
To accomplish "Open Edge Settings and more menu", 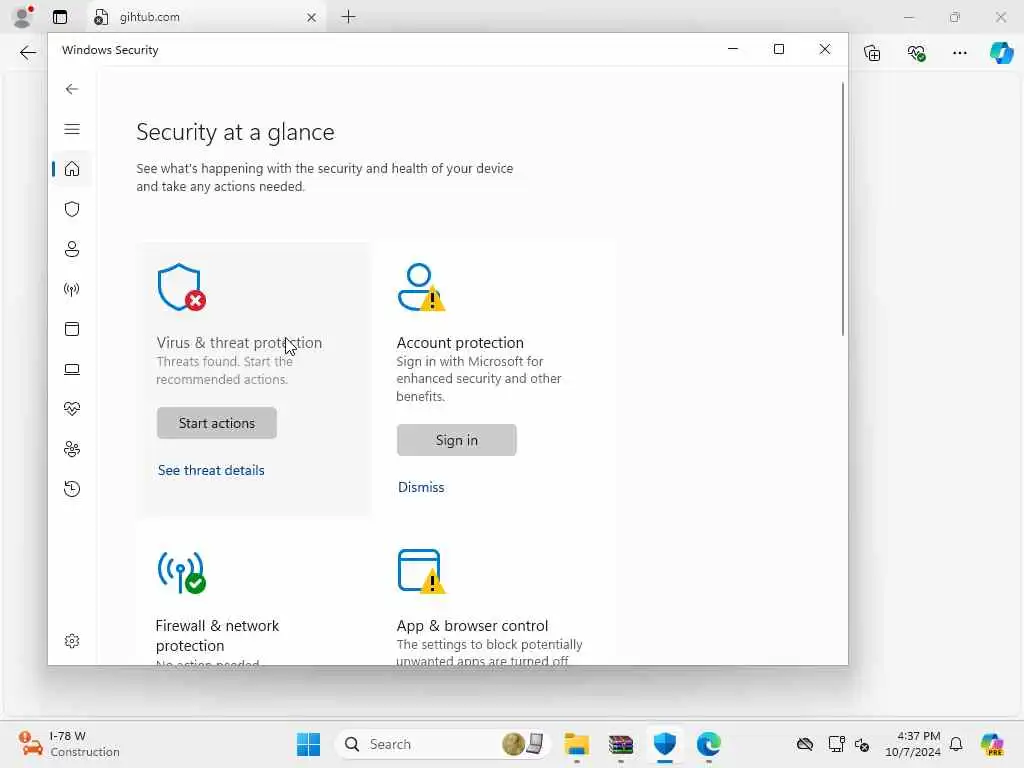I will (959, 53).
